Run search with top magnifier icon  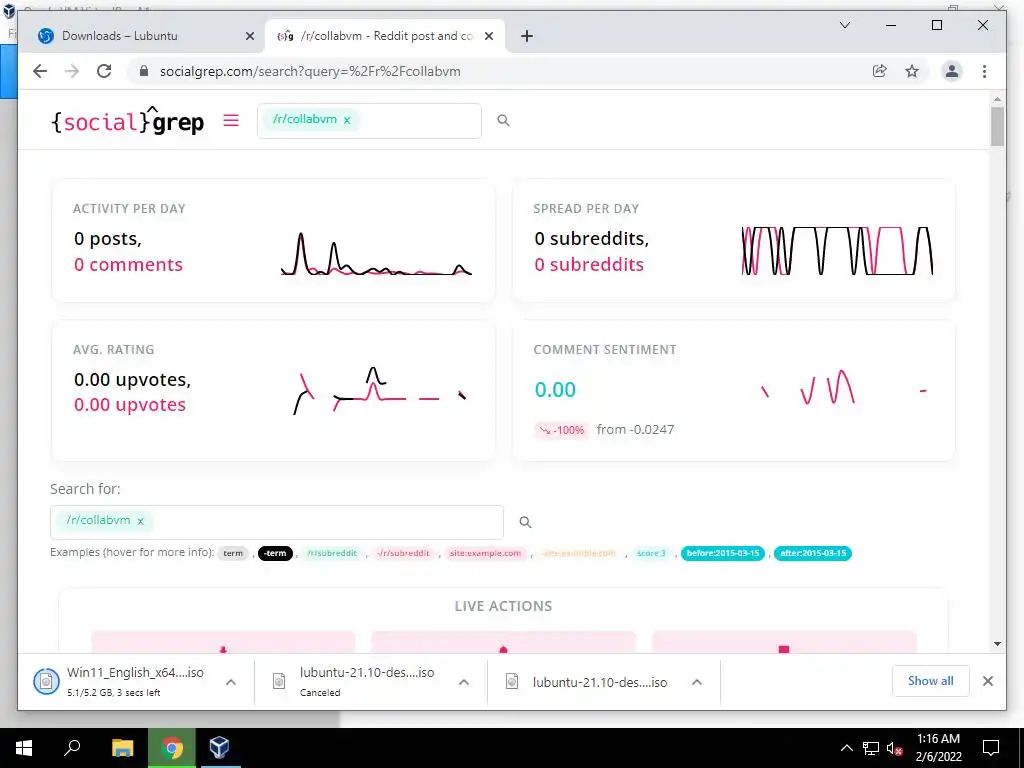[503, 120]
